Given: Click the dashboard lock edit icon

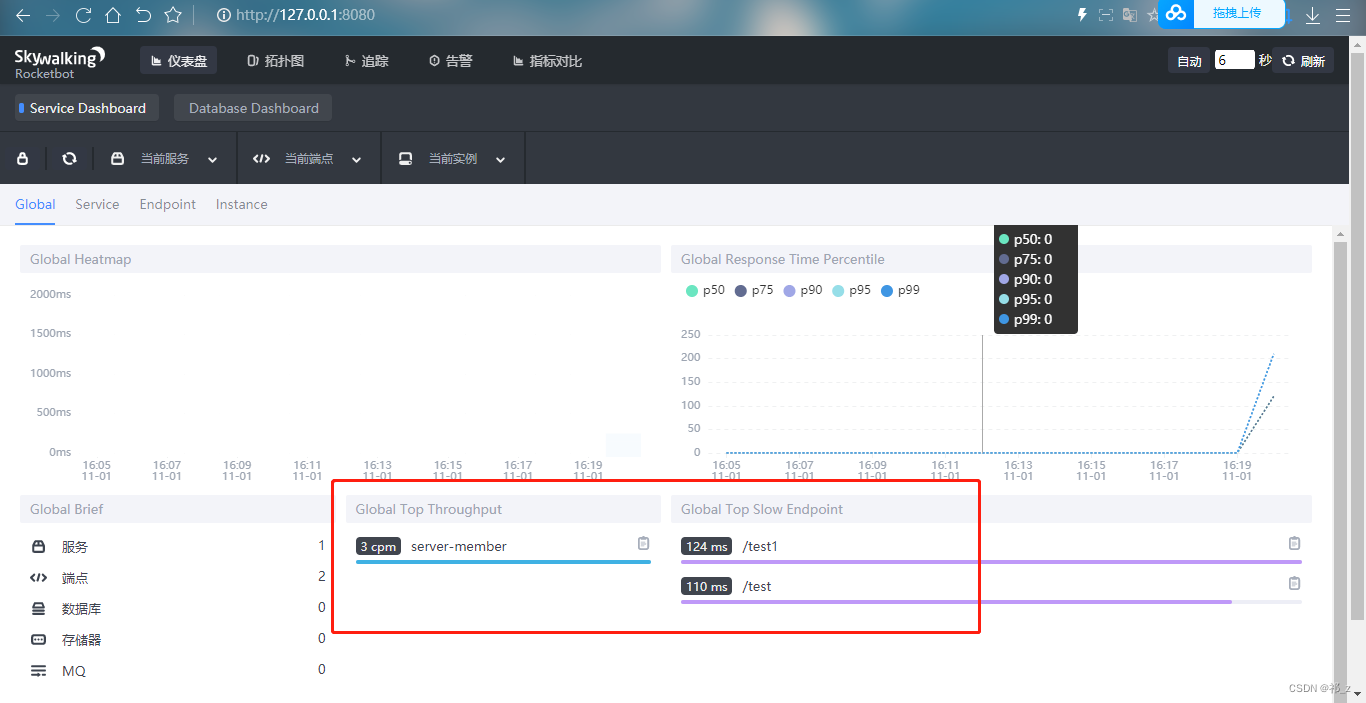Looking at the screenshot, I should [23, 159].
